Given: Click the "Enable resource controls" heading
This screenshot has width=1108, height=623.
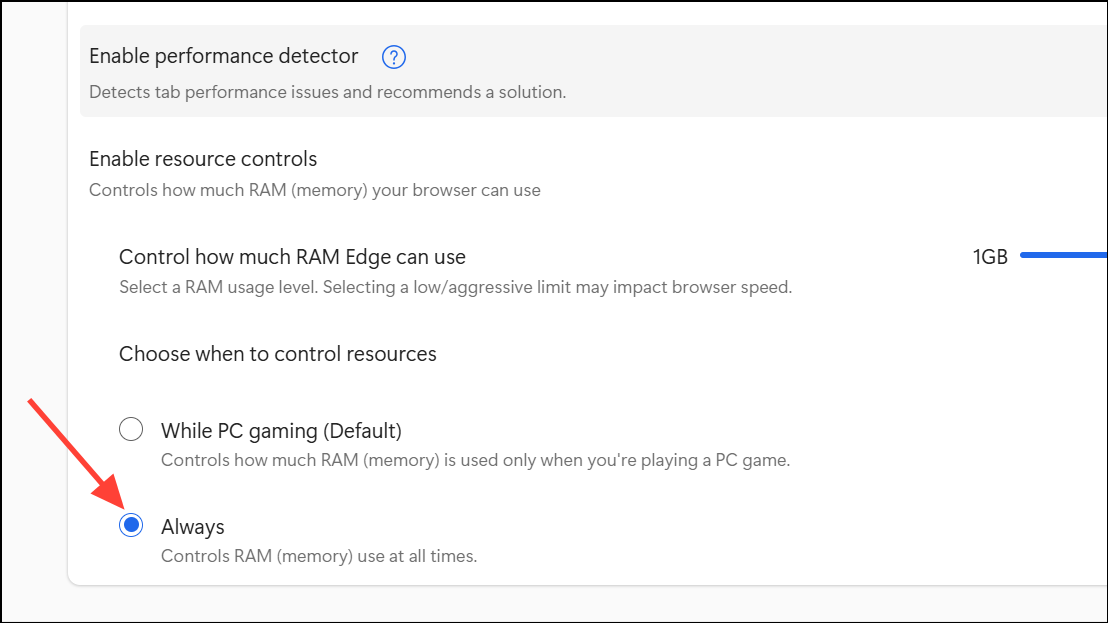Looking at the screenshot, I should (x=203, y=159).
